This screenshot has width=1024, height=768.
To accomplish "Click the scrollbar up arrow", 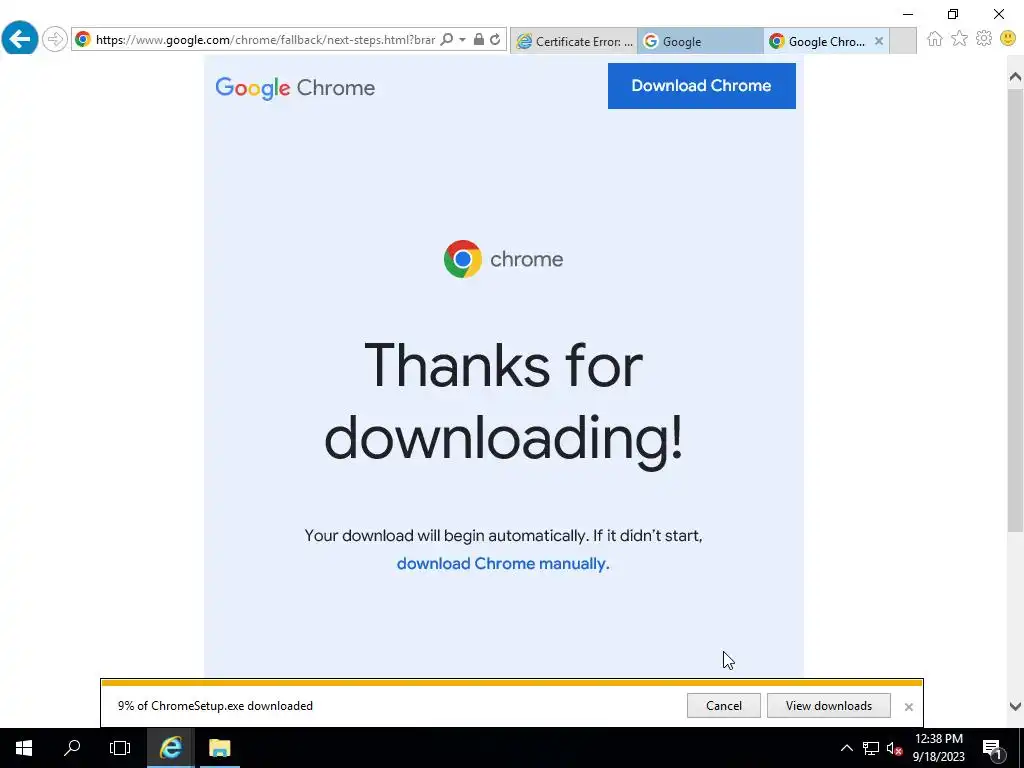I will (x=1015, y=77).
